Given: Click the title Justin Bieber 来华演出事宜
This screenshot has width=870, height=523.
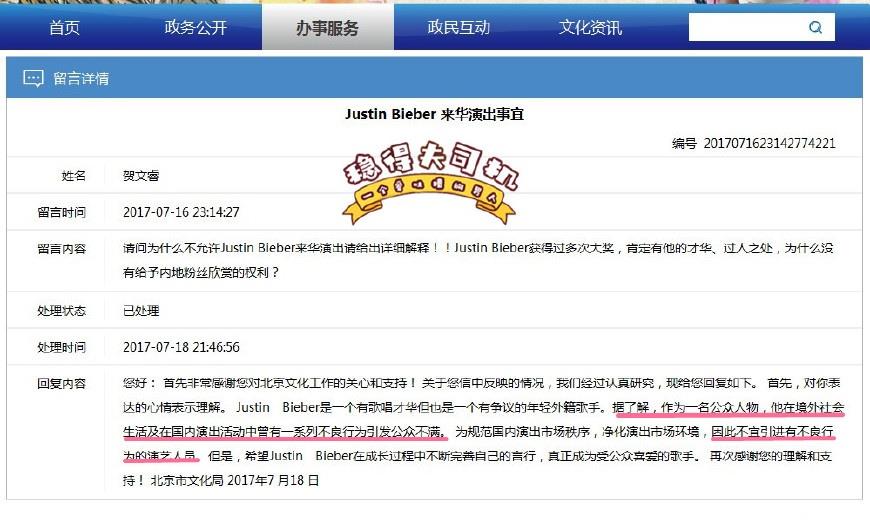Looking at the screenshot, I should [434, 114].
